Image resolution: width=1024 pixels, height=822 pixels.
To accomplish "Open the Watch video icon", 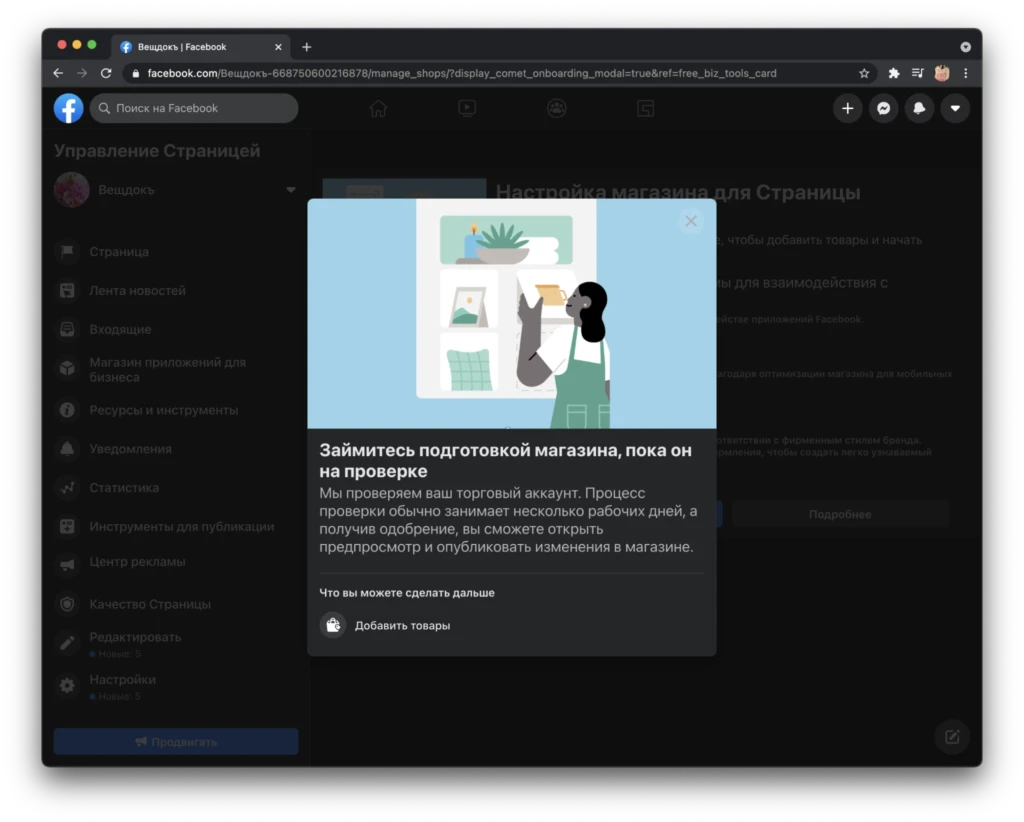I will [467, 108].
